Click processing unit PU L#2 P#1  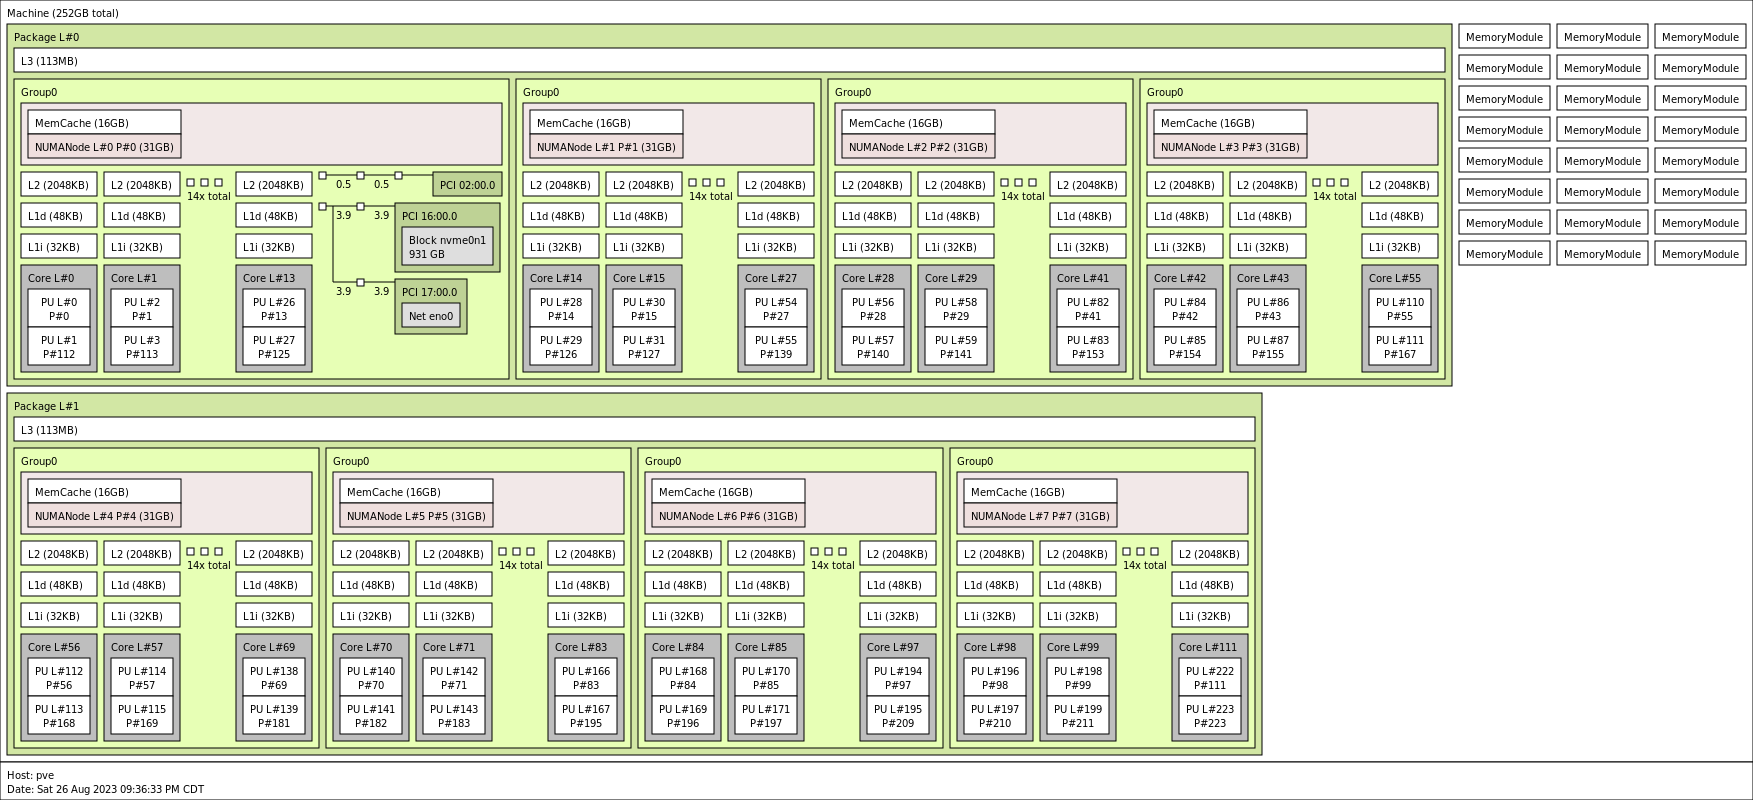pyautogui.click(x=142, y=309)
